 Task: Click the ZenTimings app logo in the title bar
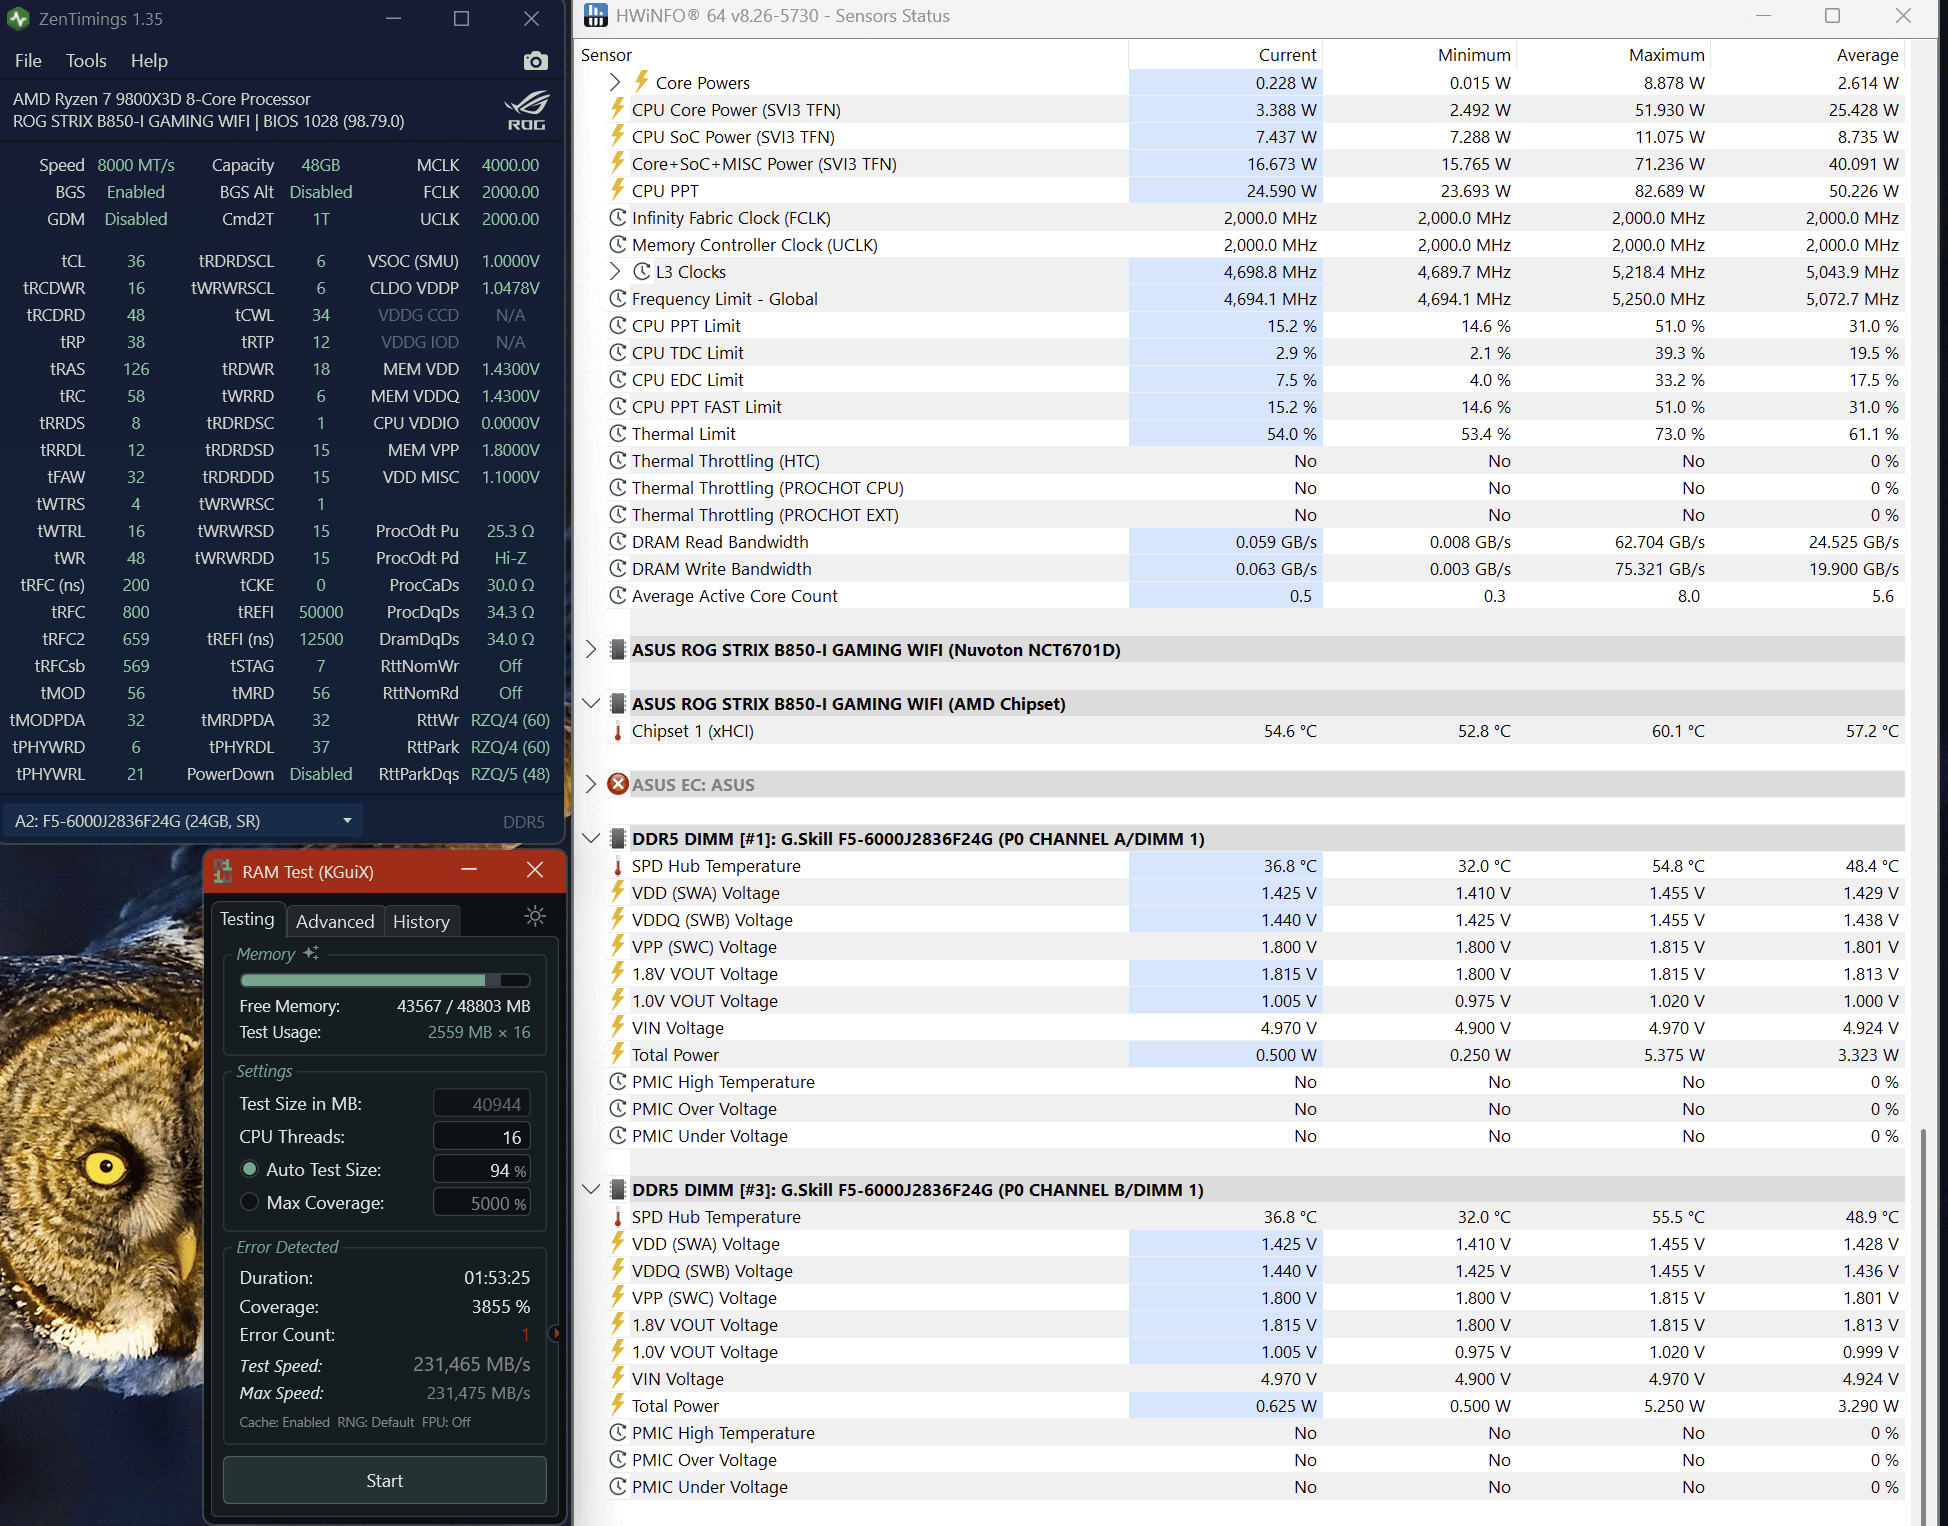(18, 19)
